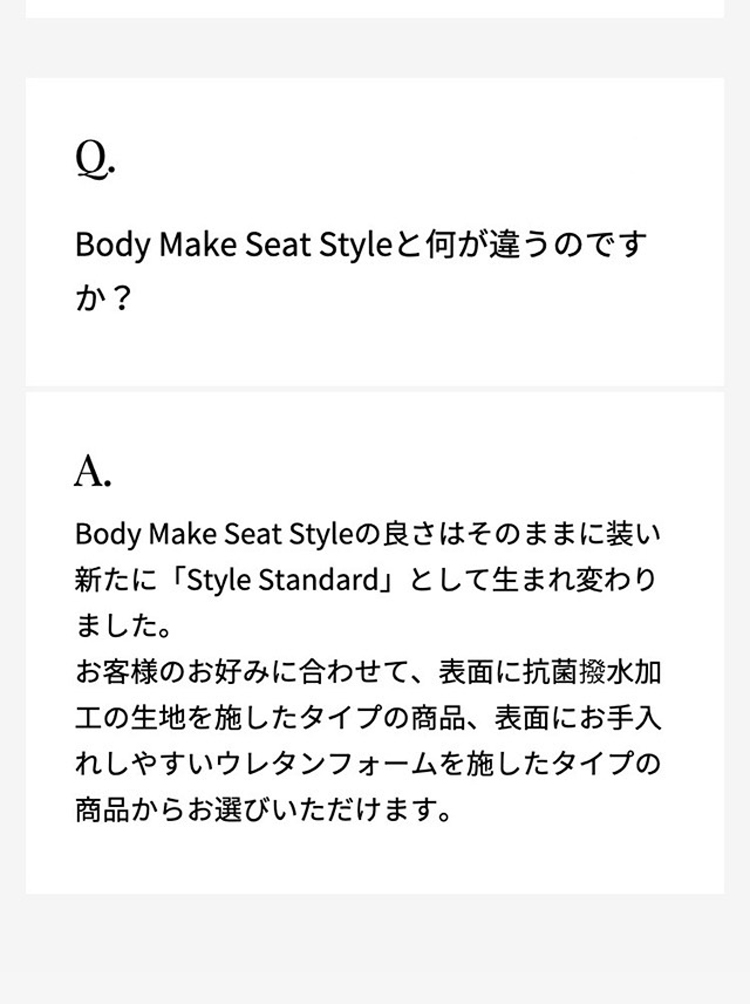Click the partial white card at top edge
Image resolution: width=750 pixels, height=1004 pixels.
click(x=375, y=8)
